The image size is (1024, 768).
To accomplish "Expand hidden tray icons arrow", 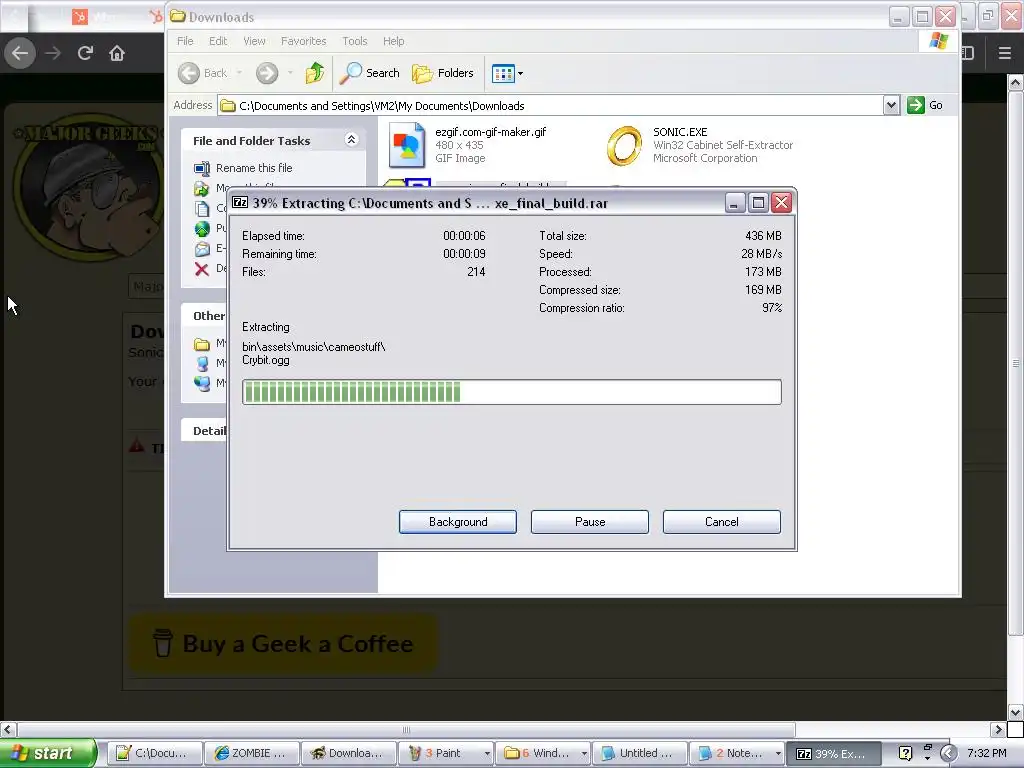I will click(x=948, y=753).
